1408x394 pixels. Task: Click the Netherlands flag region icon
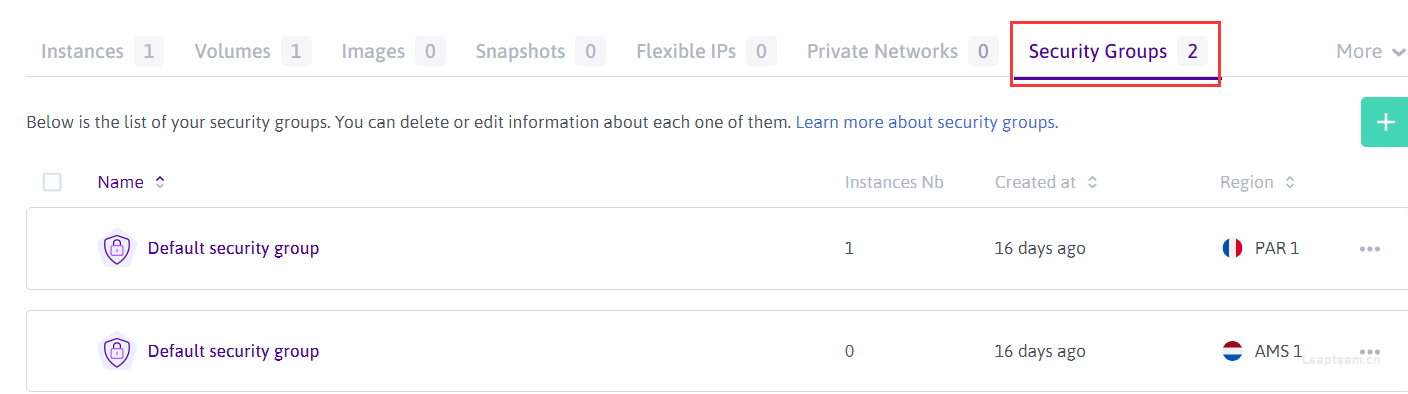(x=1232, y=351)
